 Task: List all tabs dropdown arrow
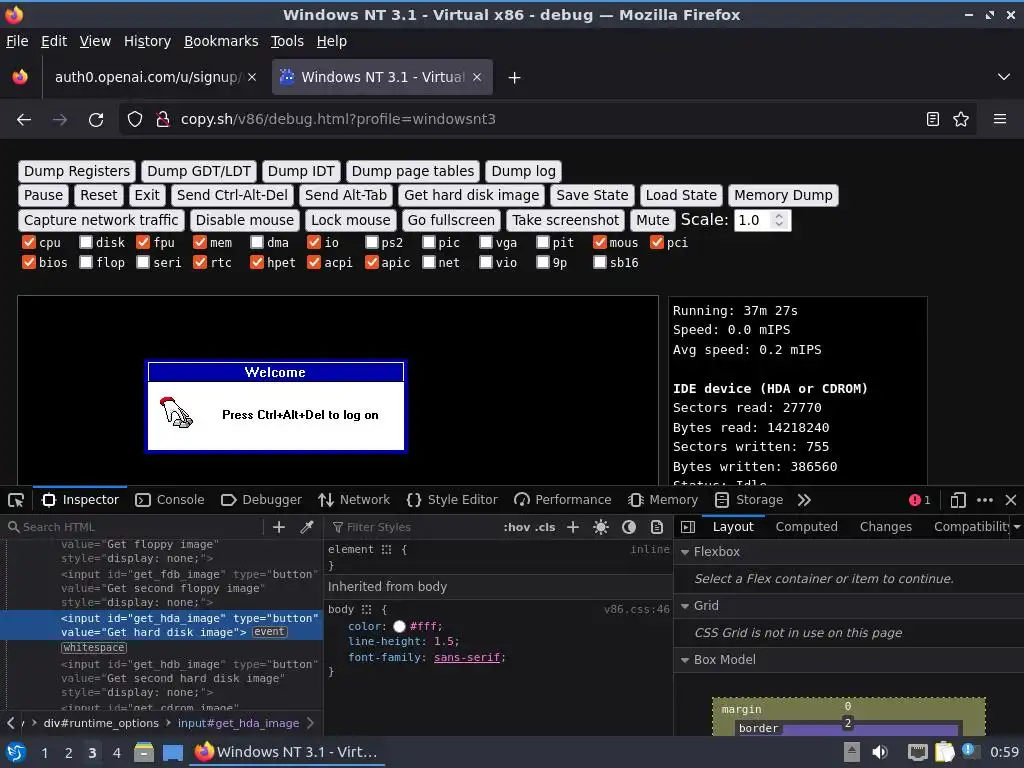1004,77
